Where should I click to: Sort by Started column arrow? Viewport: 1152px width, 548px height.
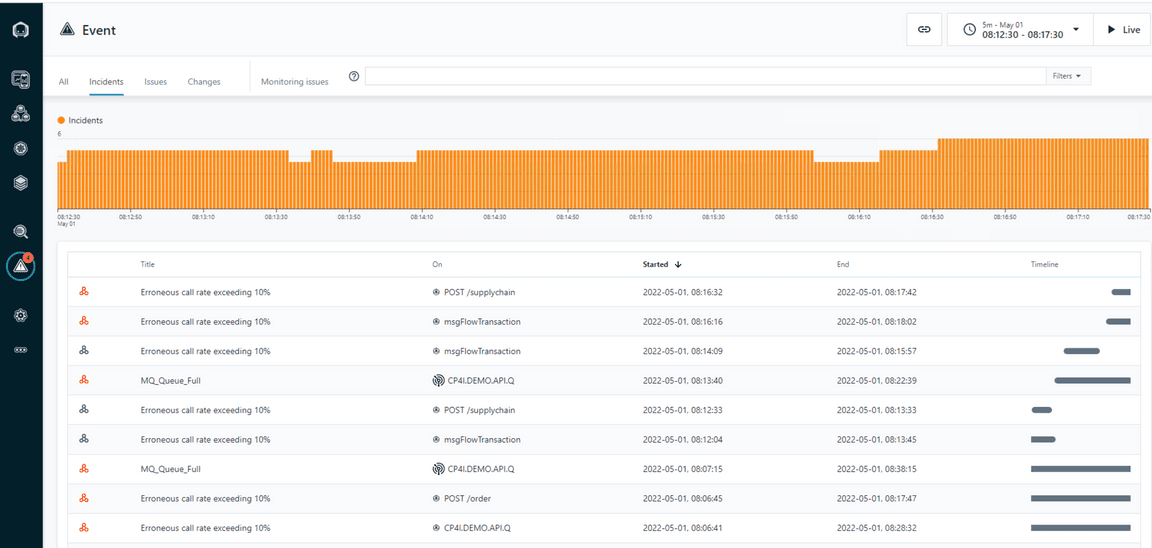coord(678,264)
